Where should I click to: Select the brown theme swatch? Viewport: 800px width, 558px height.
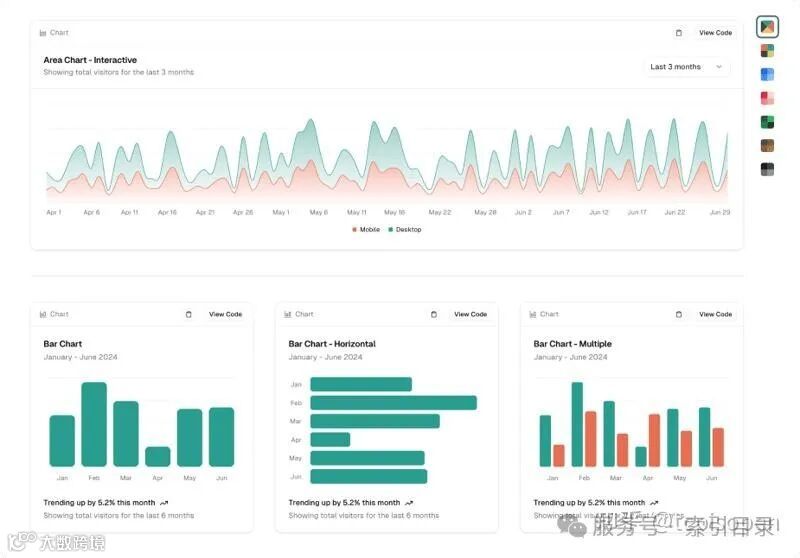click(767, 145)
